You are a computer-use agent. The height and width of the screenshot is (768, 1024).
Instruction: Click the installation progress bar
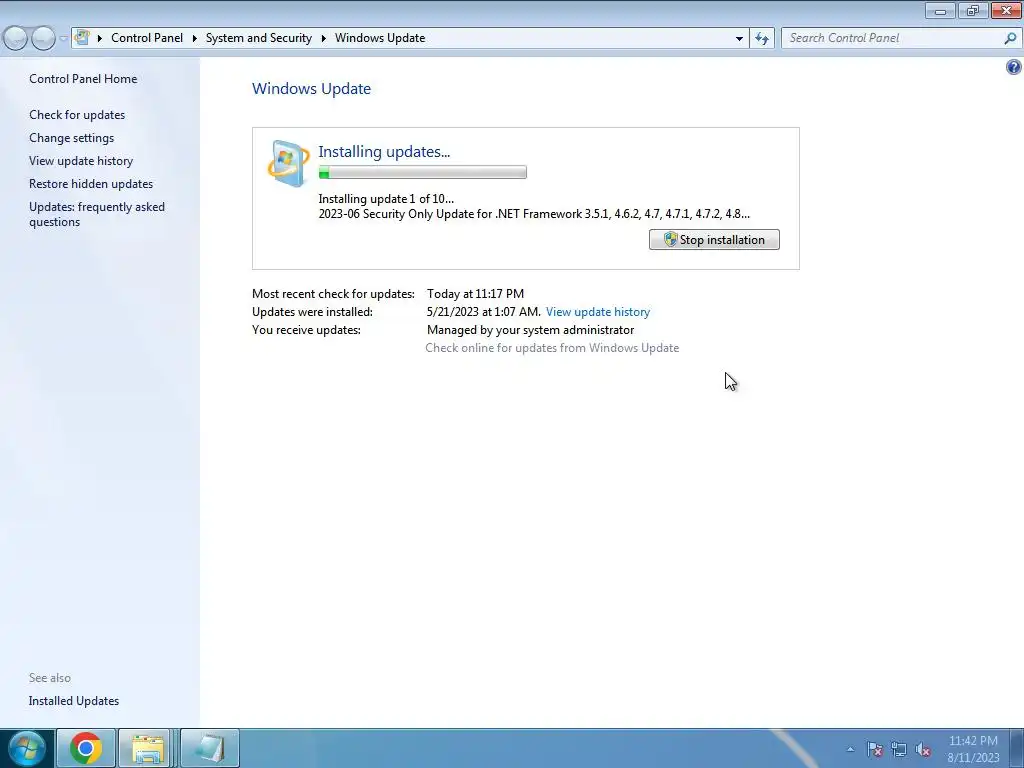pos(423,172)
